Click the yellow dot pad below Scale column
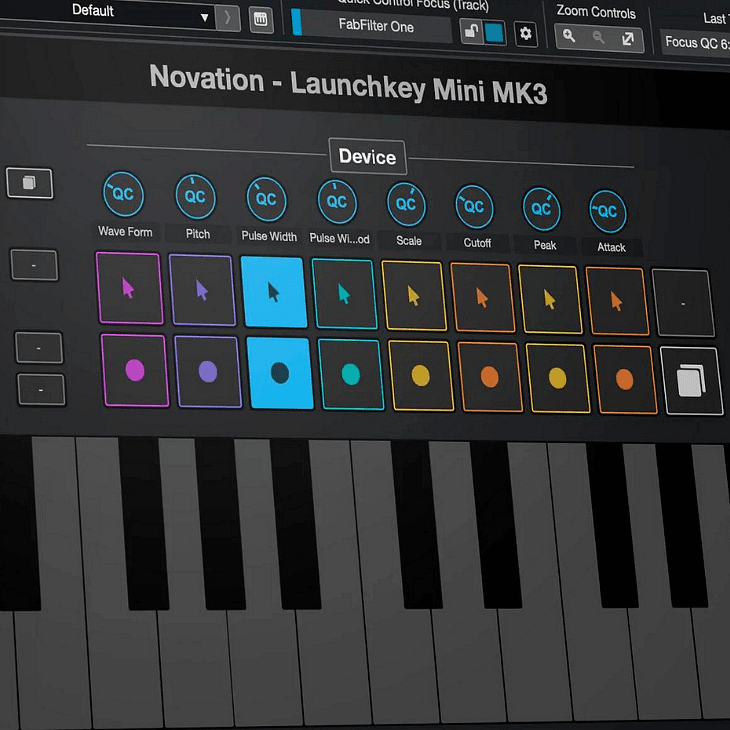The width and height of the screenshot is (730, 730). pyautogui.click(x=420, y=376)
